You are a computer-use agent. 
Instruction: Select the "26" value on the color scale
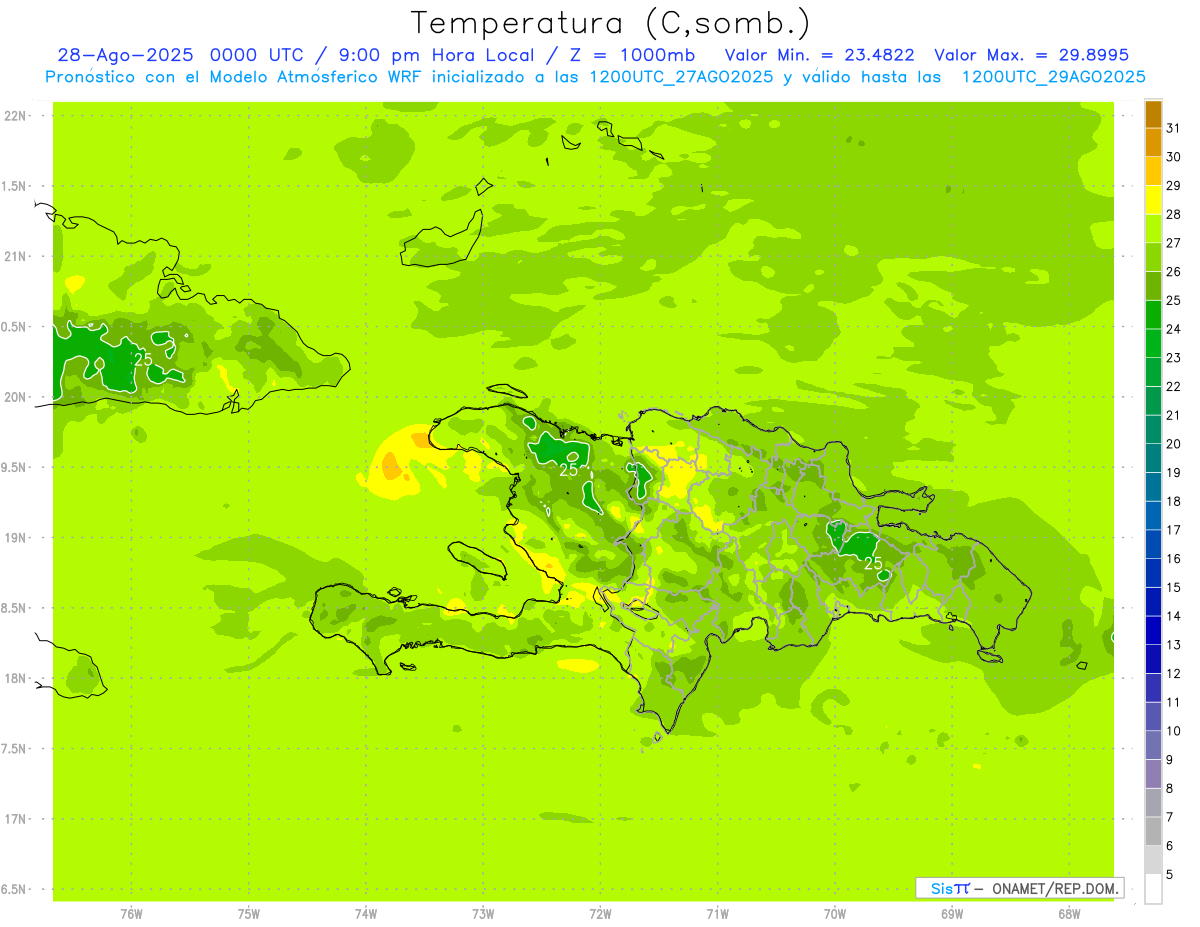pyautogui.click(x=1174, y=271)
